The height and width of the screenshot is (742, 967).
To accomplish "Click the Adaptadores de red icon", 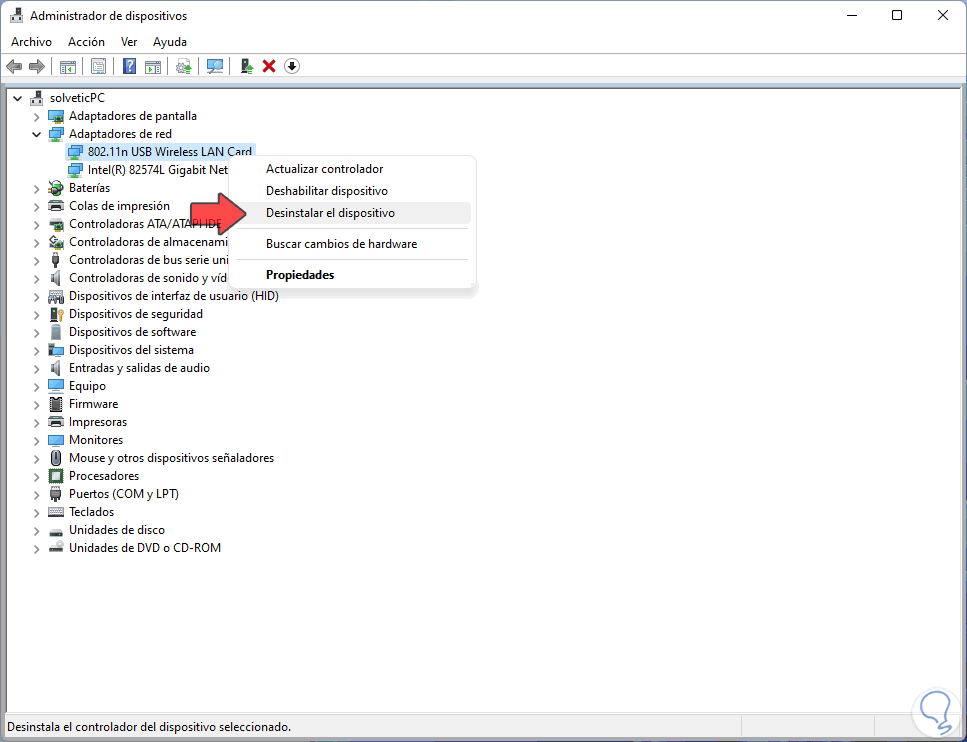I will point(56,134).
